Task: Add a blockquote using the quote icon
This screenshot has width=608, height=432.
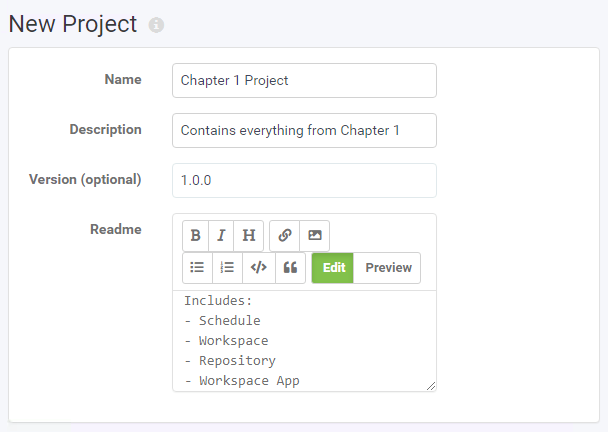Action: point(290,268)
